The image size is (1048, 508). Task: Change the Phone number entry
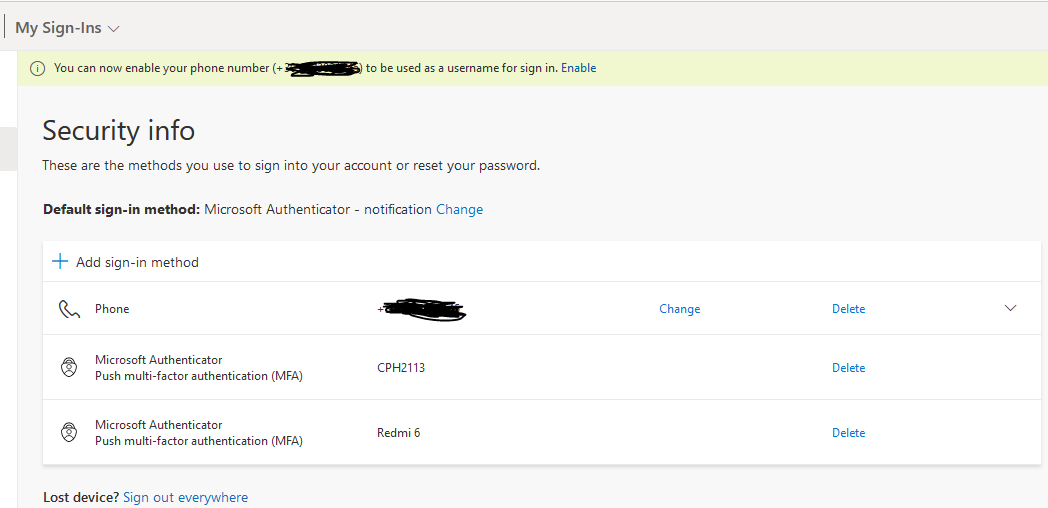coord(680,309)
